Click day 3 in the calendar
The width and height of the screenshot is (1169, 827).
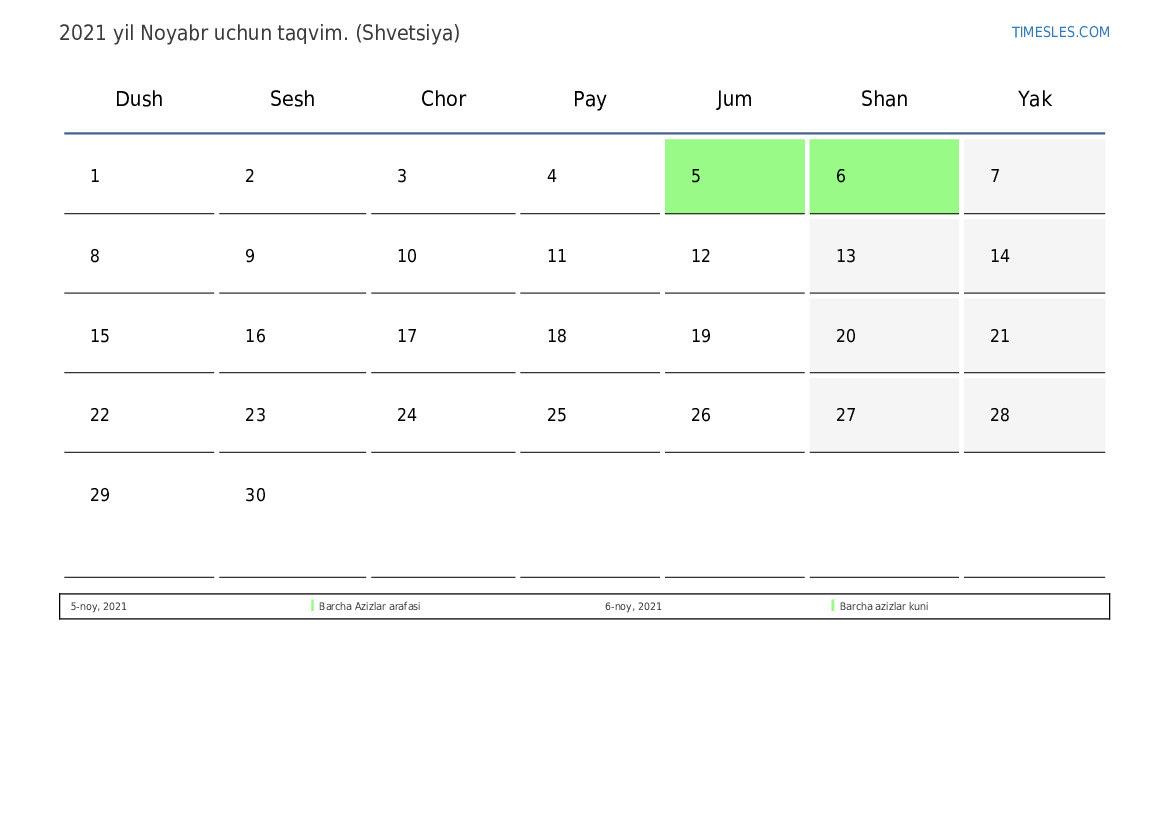(443, 176)
